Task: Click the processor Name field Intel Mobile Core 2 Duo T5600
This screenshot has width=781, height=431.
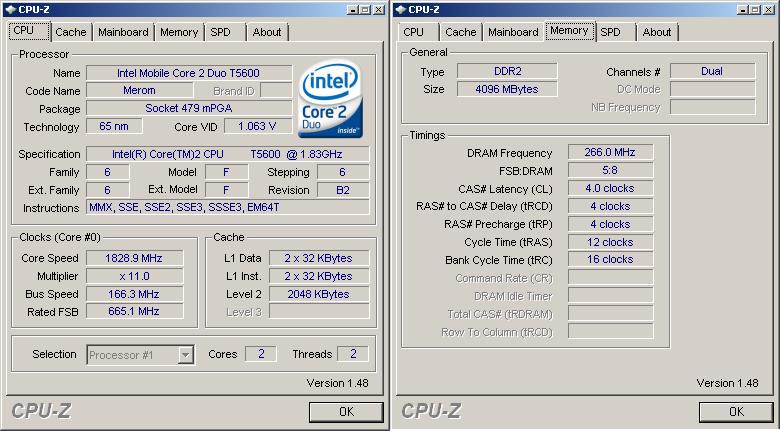Action: click(189, 73)
